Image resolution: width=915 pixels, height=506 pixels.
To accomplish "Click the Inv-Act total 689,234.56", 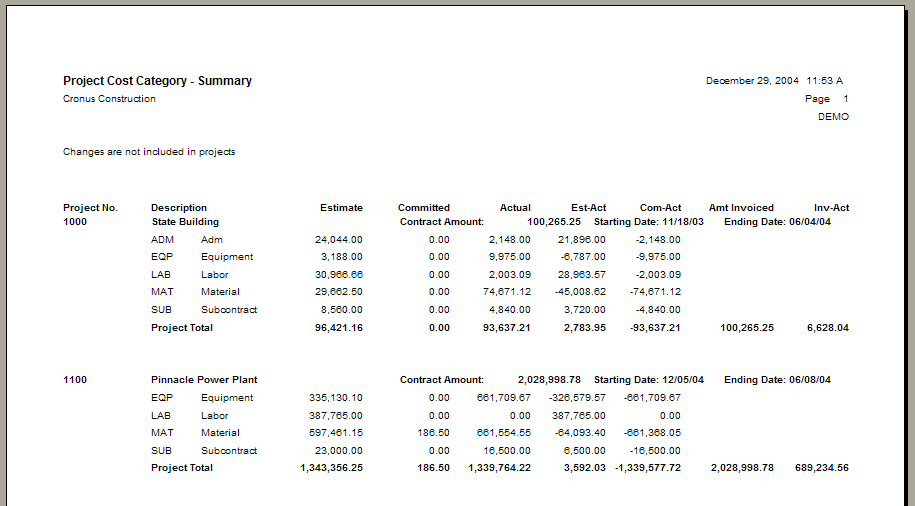I will (814, 468).
